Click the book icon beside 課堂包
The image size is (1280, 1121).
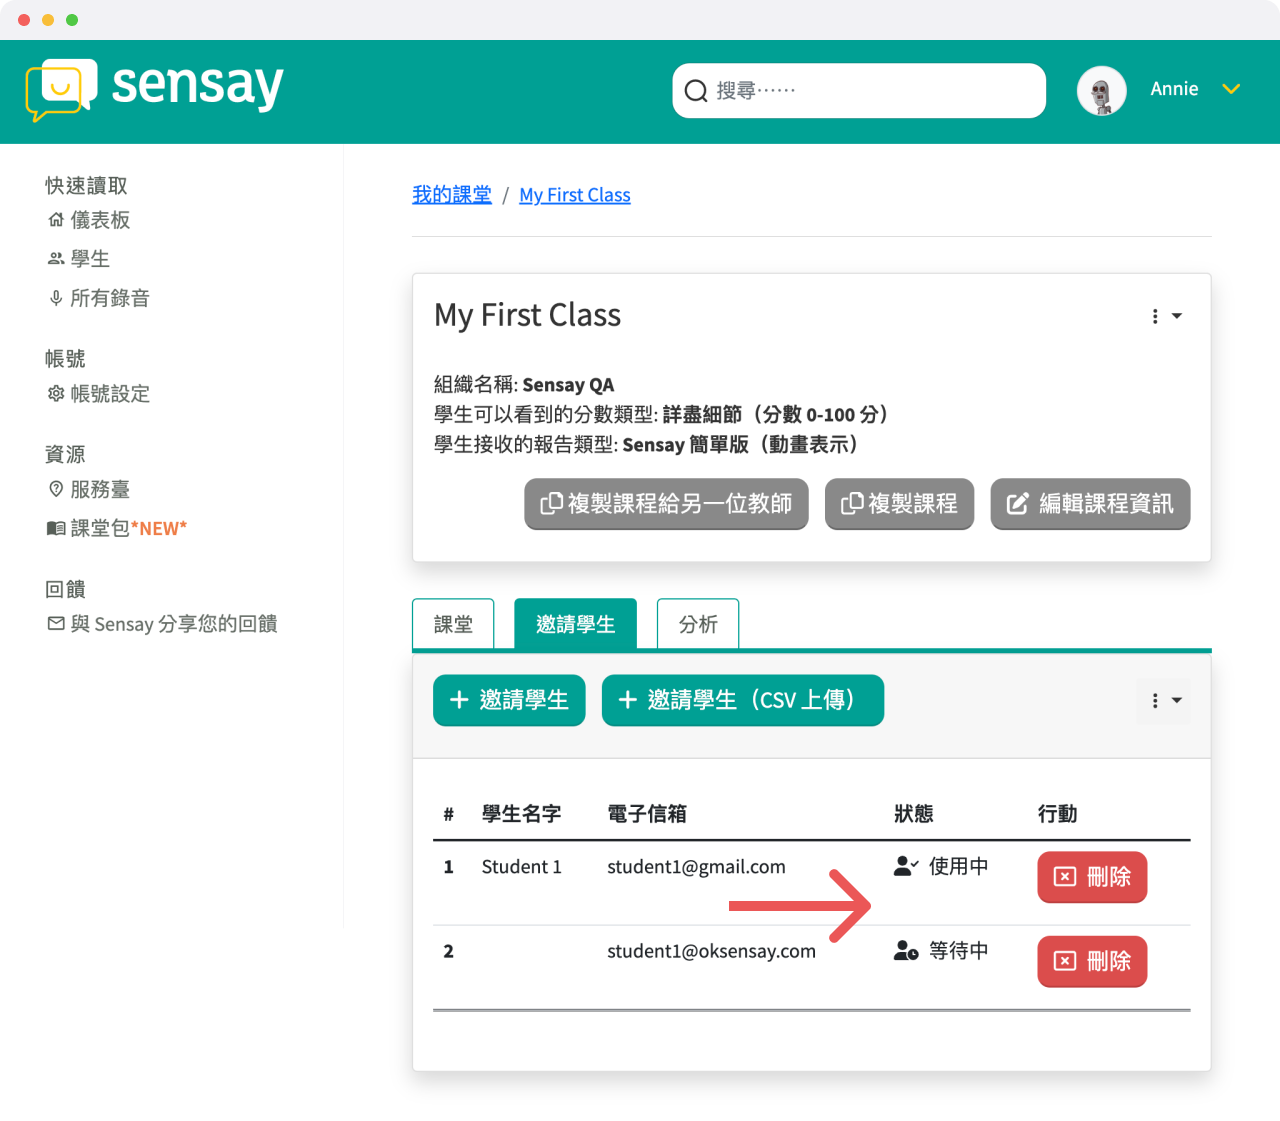tap(56, 528)
